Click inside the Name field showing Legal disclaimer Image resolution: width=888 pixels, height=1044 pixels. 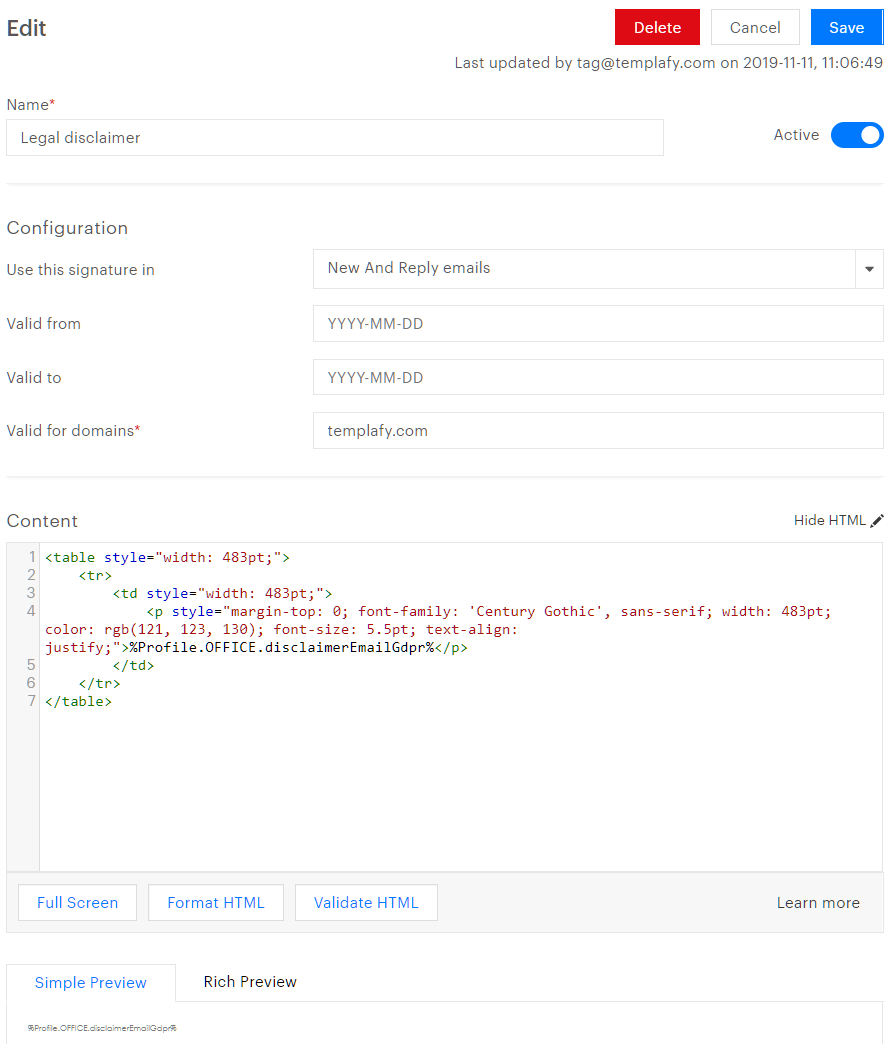(335, 137)
